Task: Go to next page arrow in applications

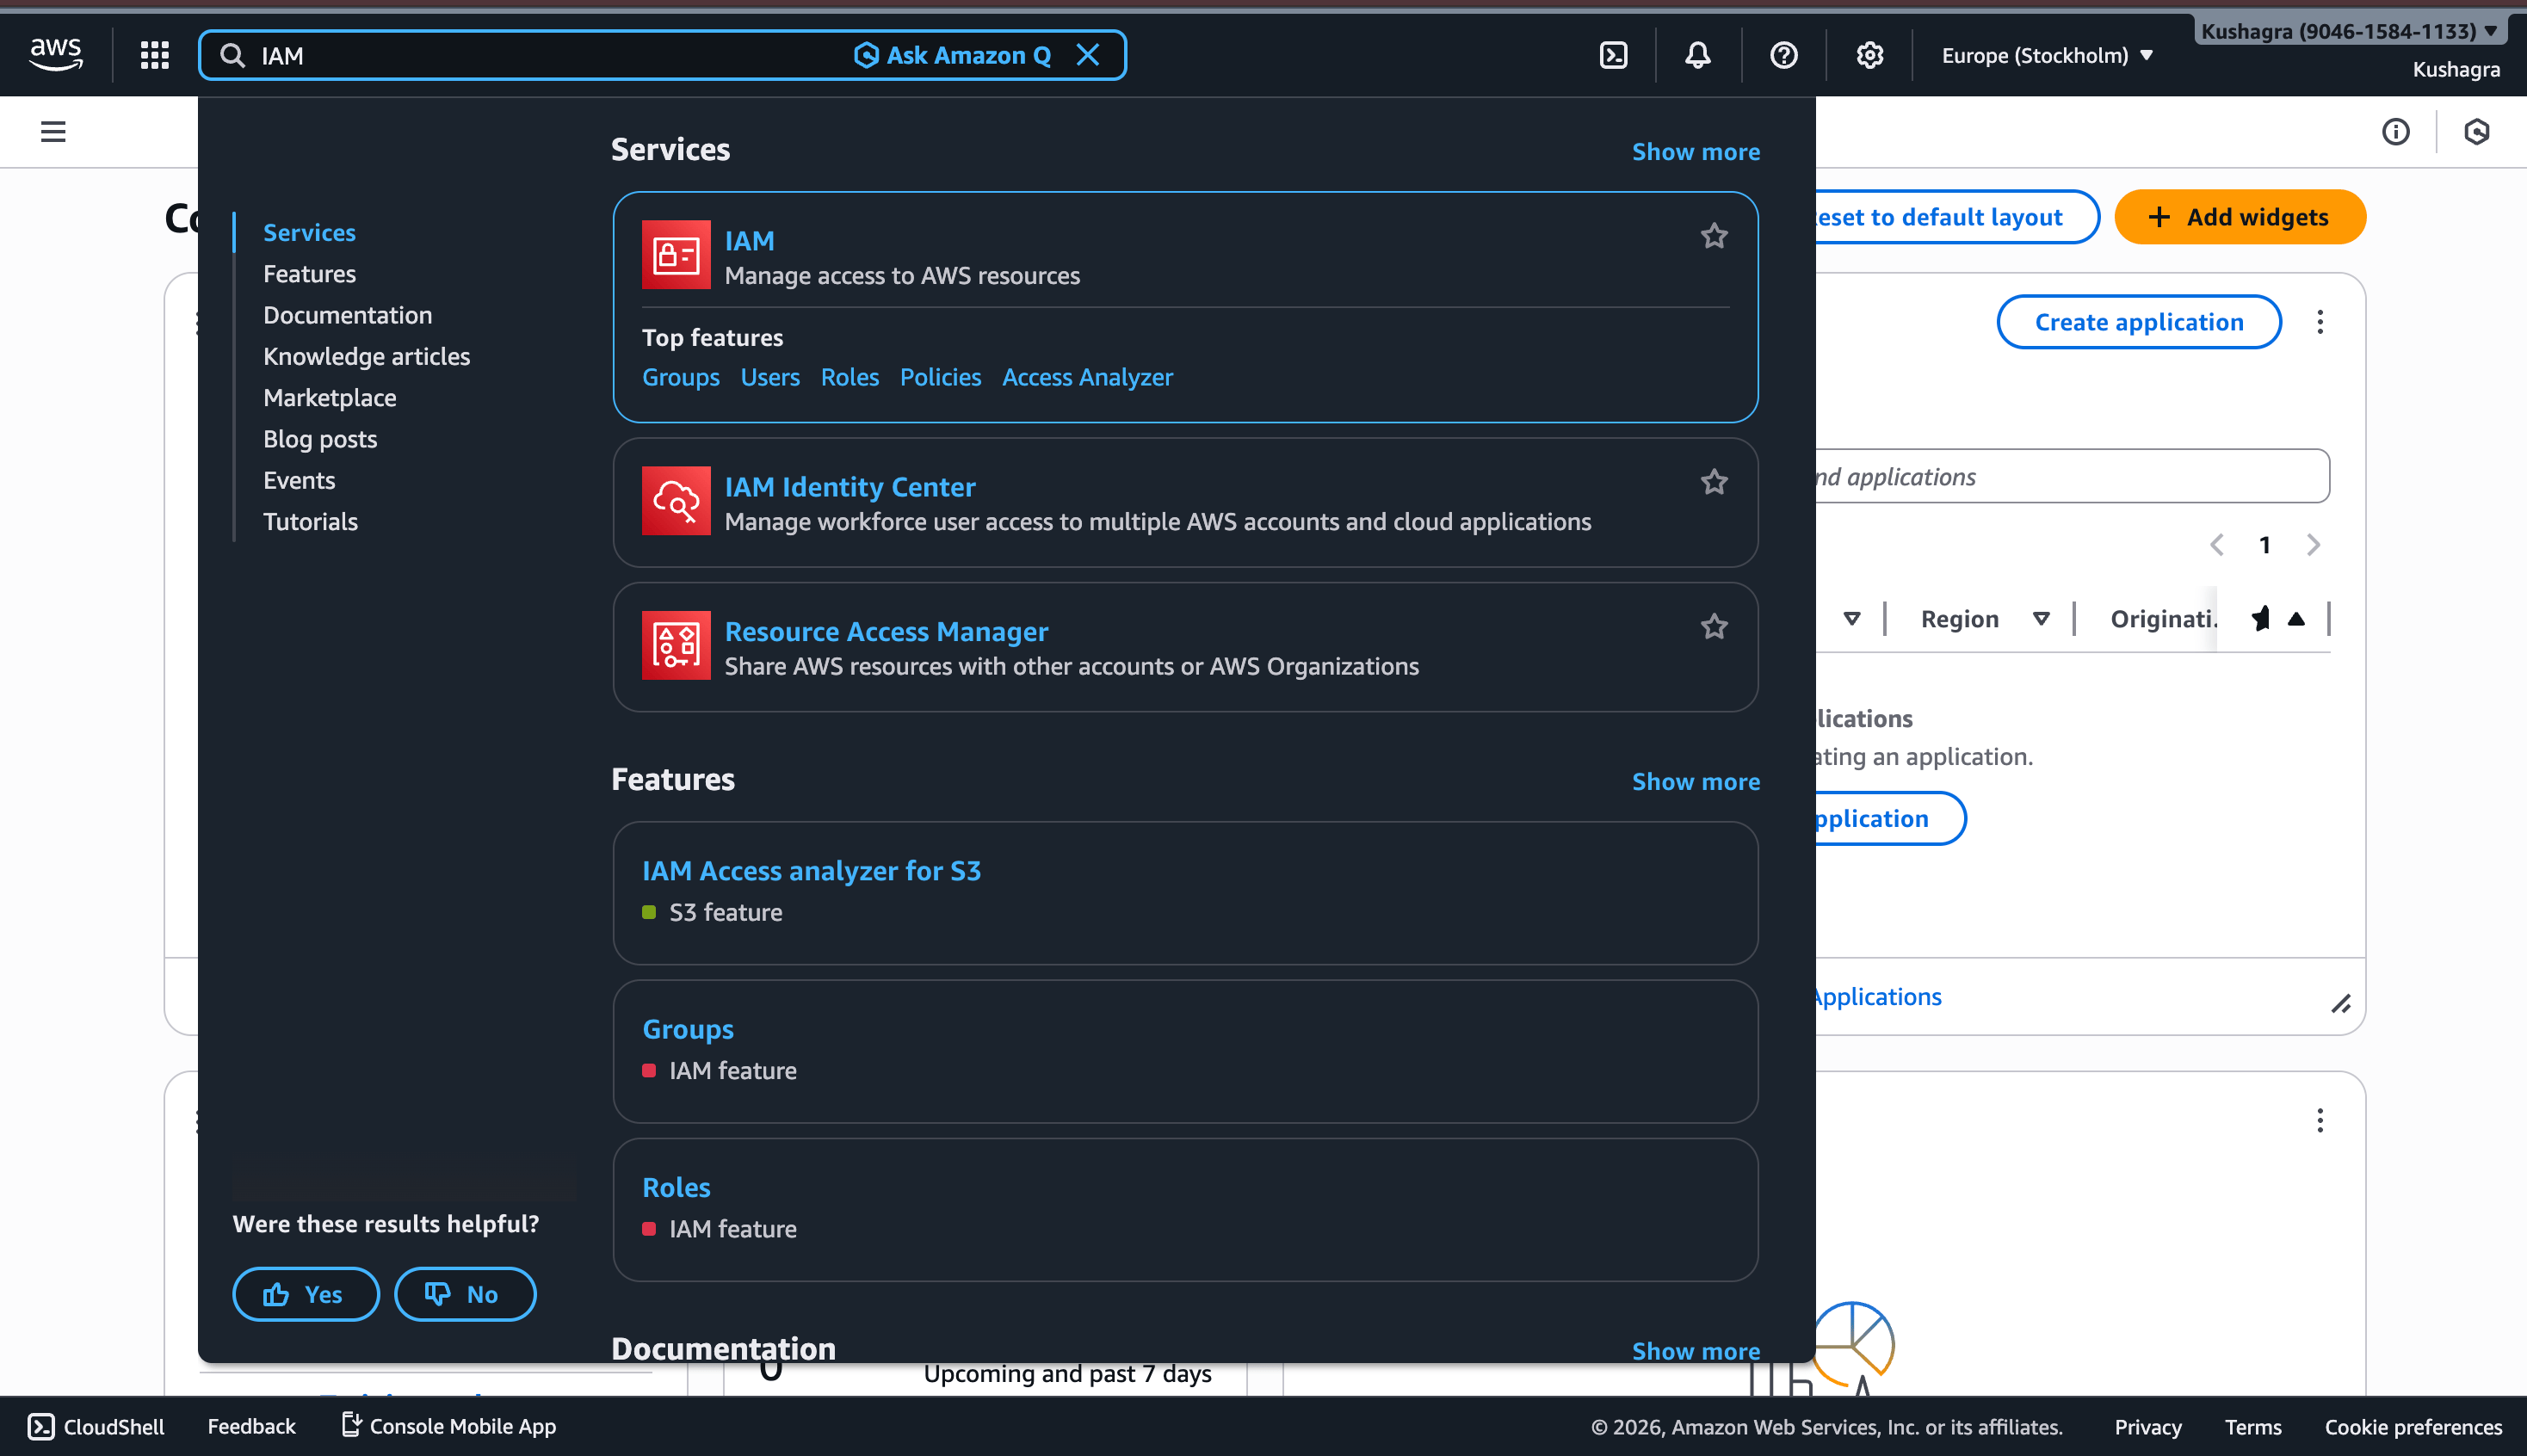Action: [x=2313, y=545]
